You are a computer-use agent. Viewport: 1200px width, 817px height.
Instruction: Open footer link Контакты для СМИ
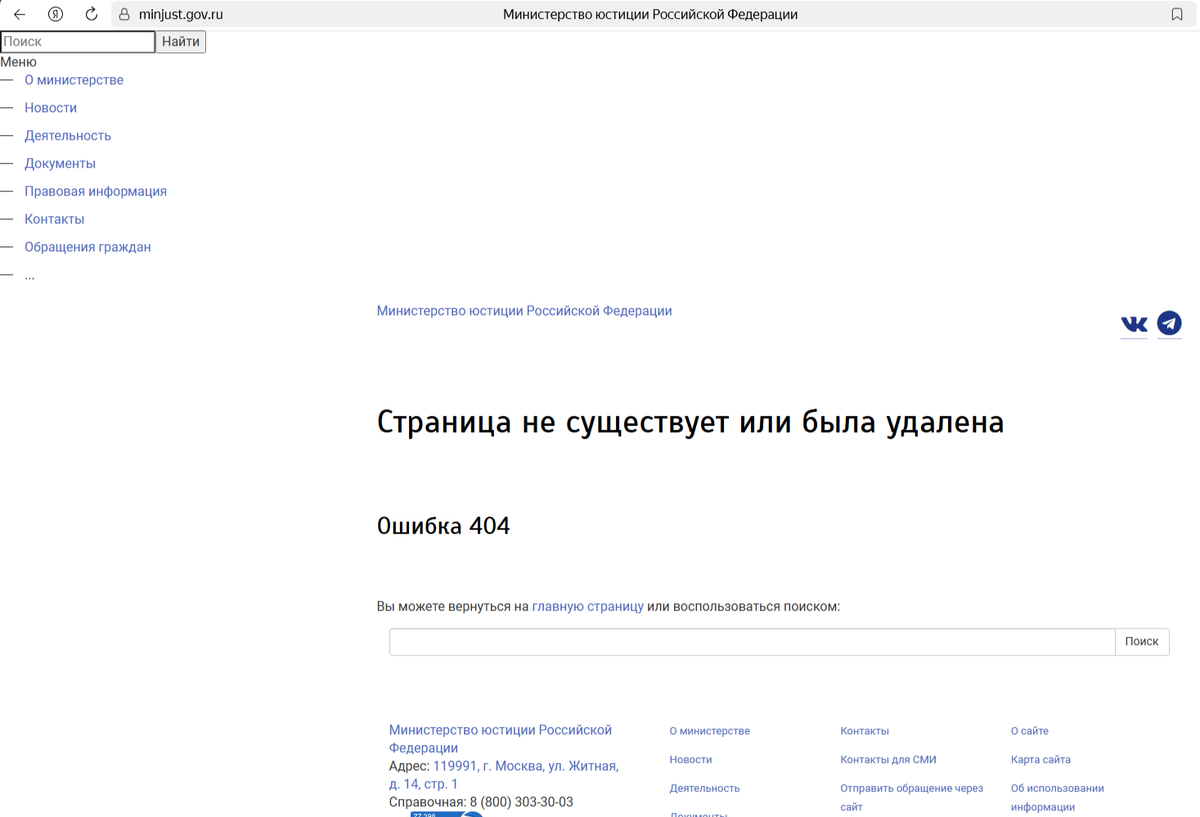(889, 760)
